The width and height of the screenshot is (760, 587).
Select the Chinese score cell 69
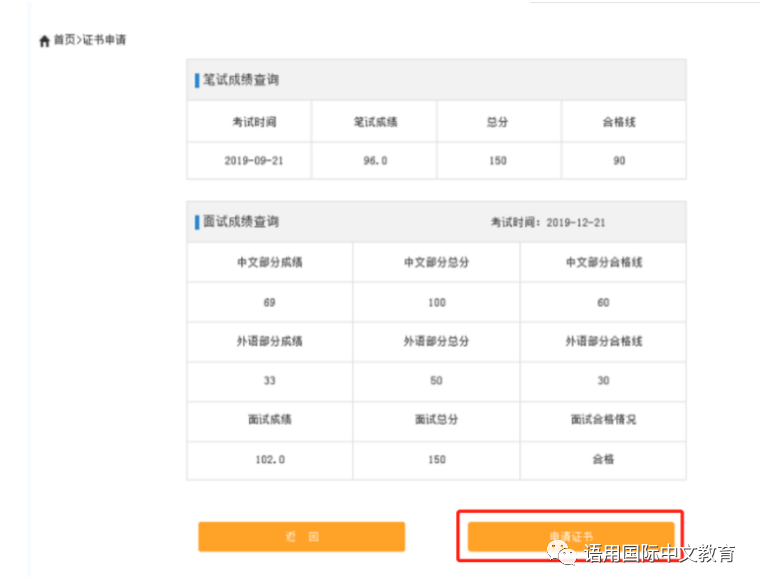tap(269, 302)
